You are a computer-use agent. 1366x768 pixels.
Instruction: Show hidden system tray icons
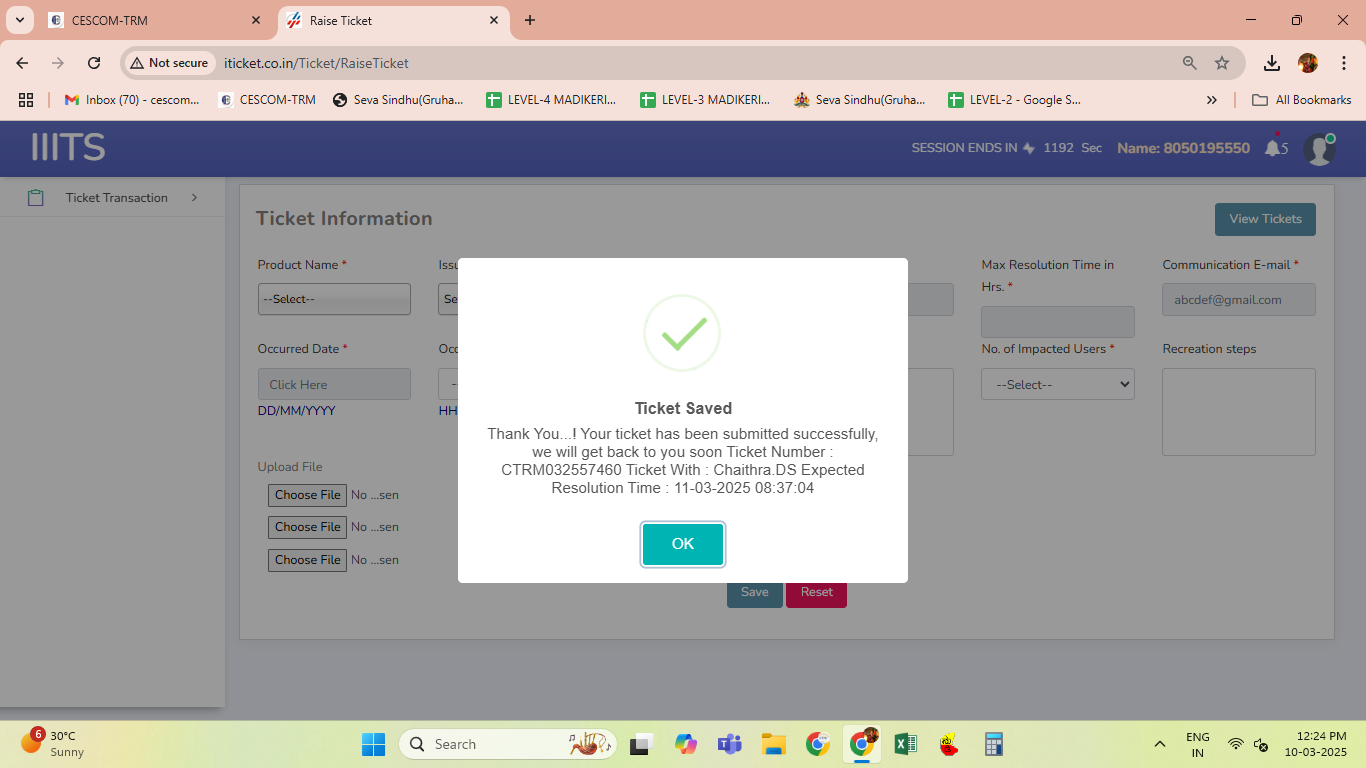point(1160,744)
